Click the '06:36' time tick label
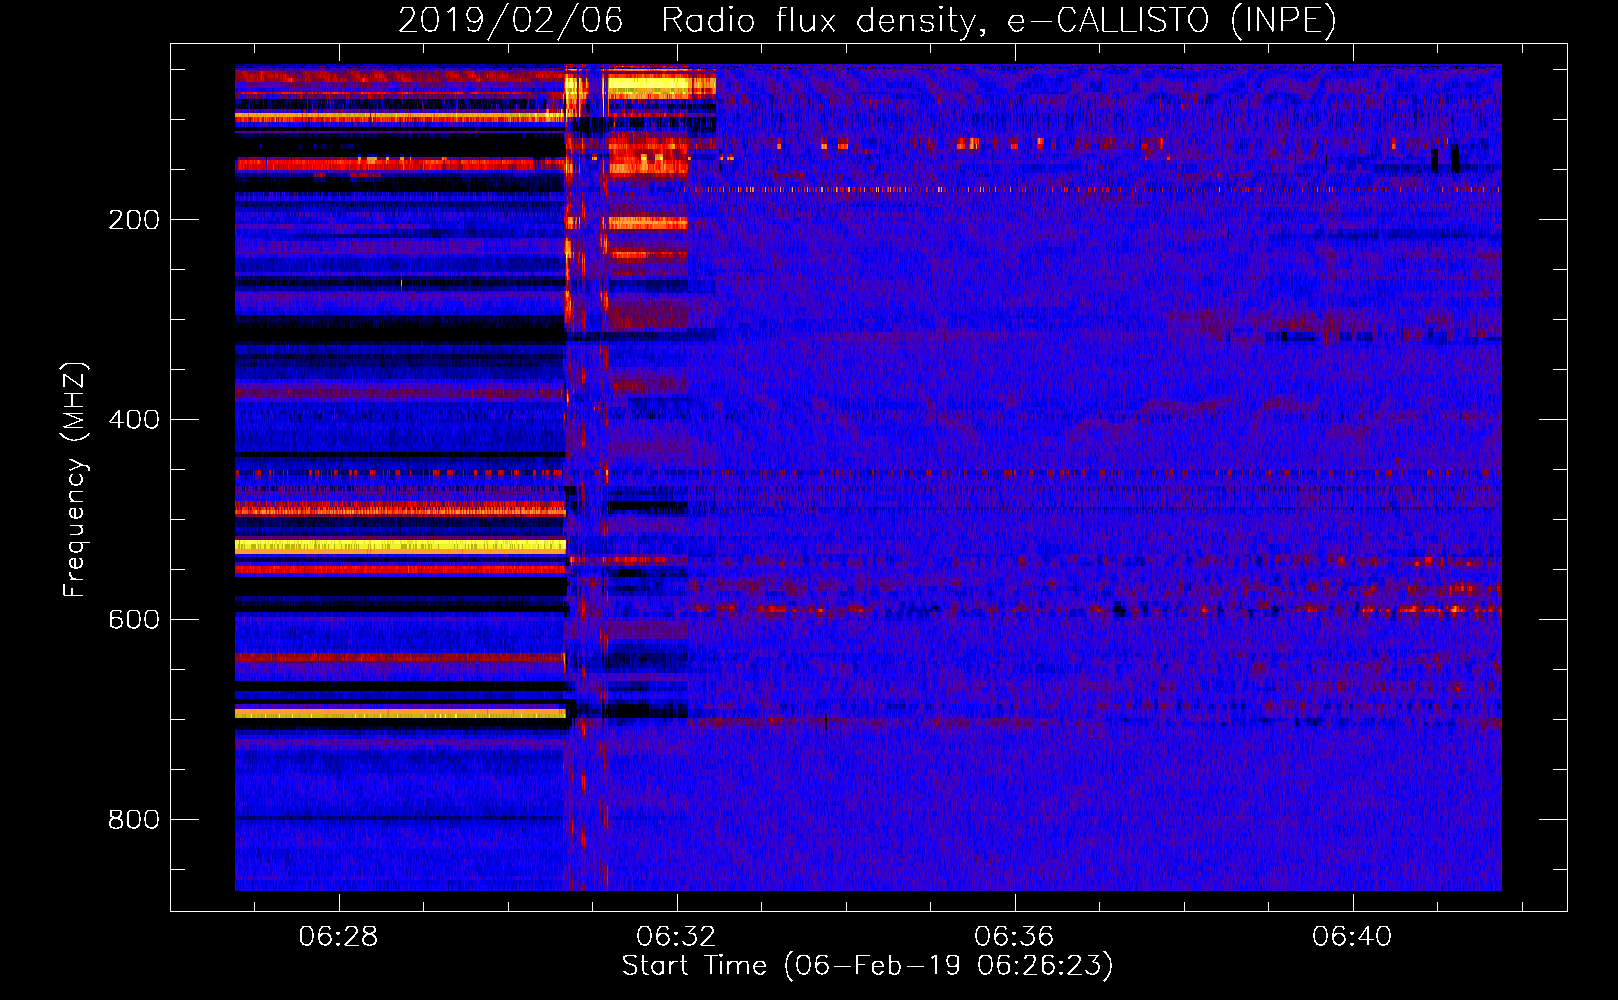 tap(1015, 936)
